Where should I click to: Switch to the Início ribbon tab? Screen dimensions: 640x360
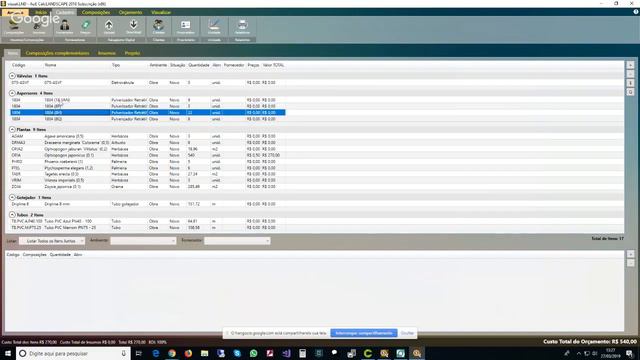[41, 12]
